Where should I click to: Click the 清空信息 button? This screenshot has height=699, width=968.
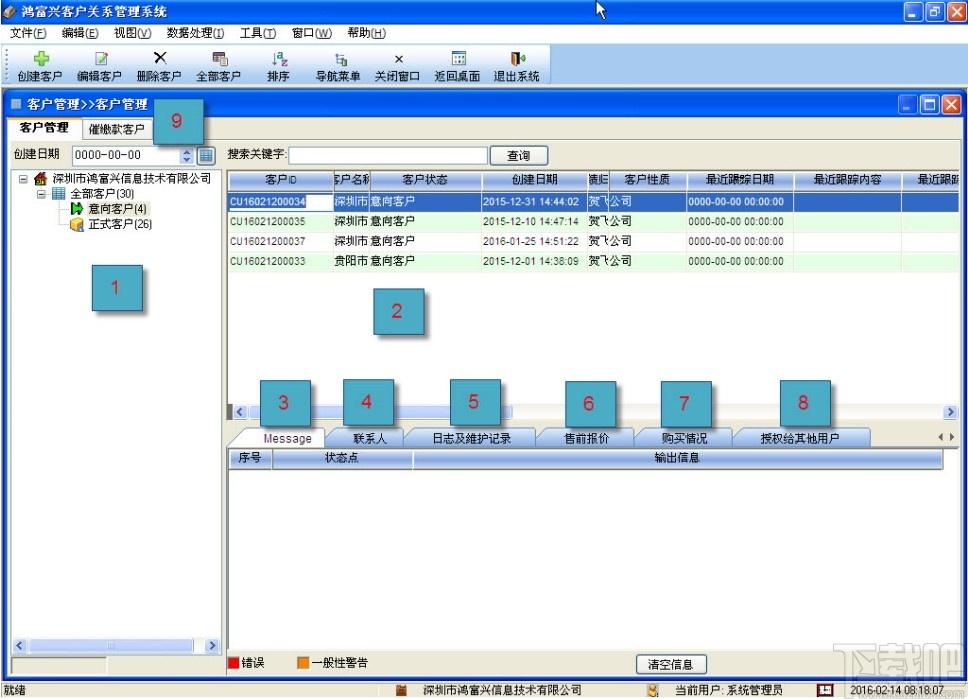coord(671,664)
